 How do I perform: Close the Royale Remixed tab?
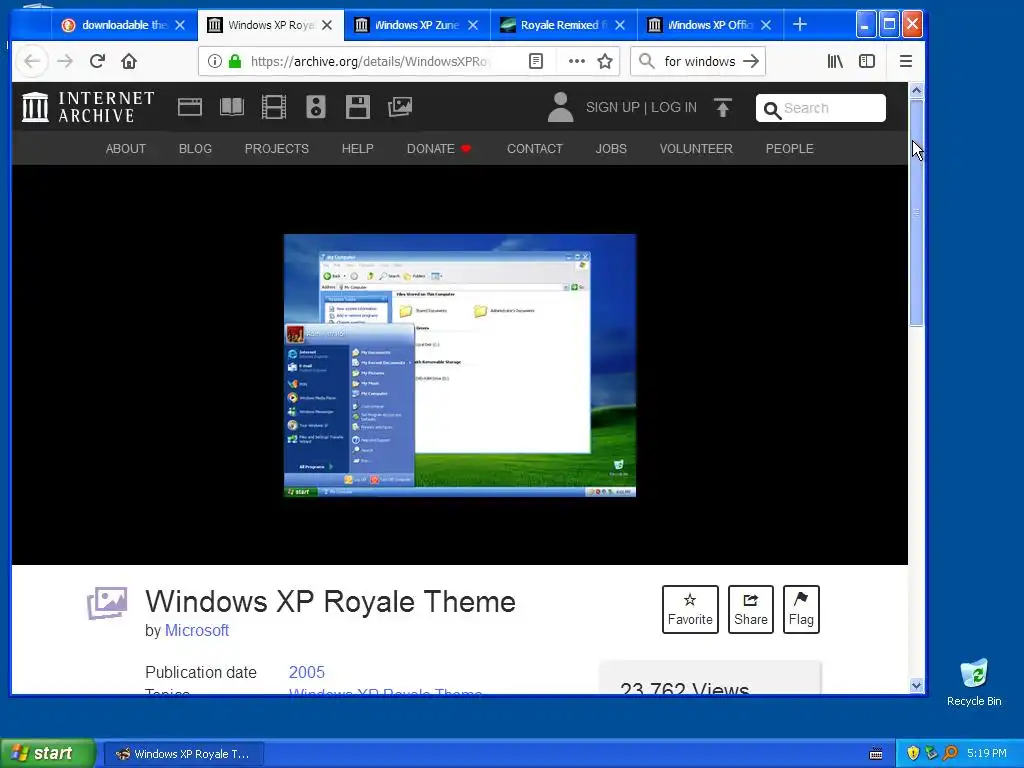(x=620, y=25)
